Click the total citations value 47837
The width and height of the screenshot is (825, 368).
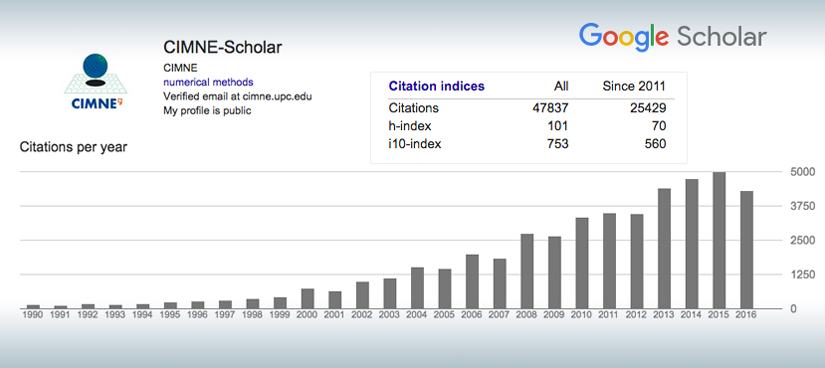[550, 108]
